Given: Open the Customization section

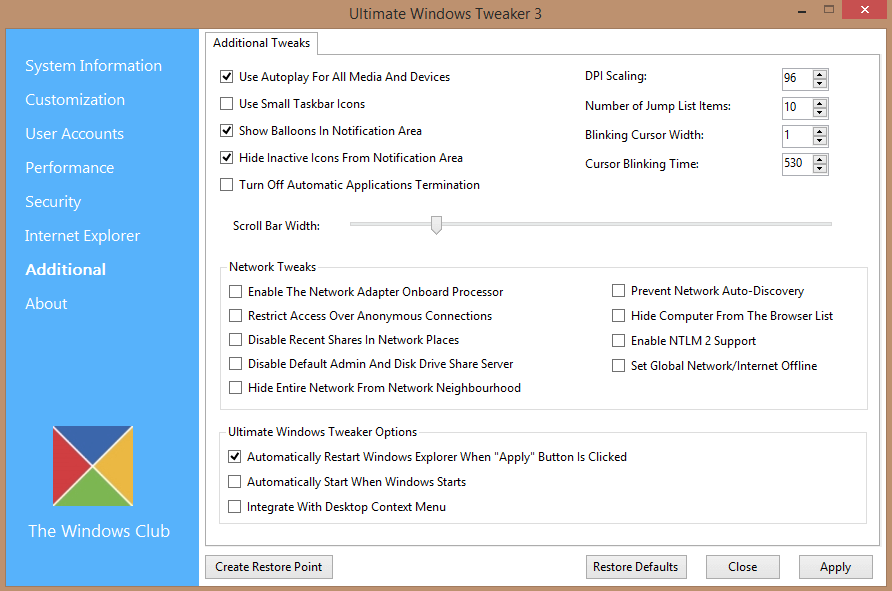Looking at the screenshot, I should click(x=75, y=100).
